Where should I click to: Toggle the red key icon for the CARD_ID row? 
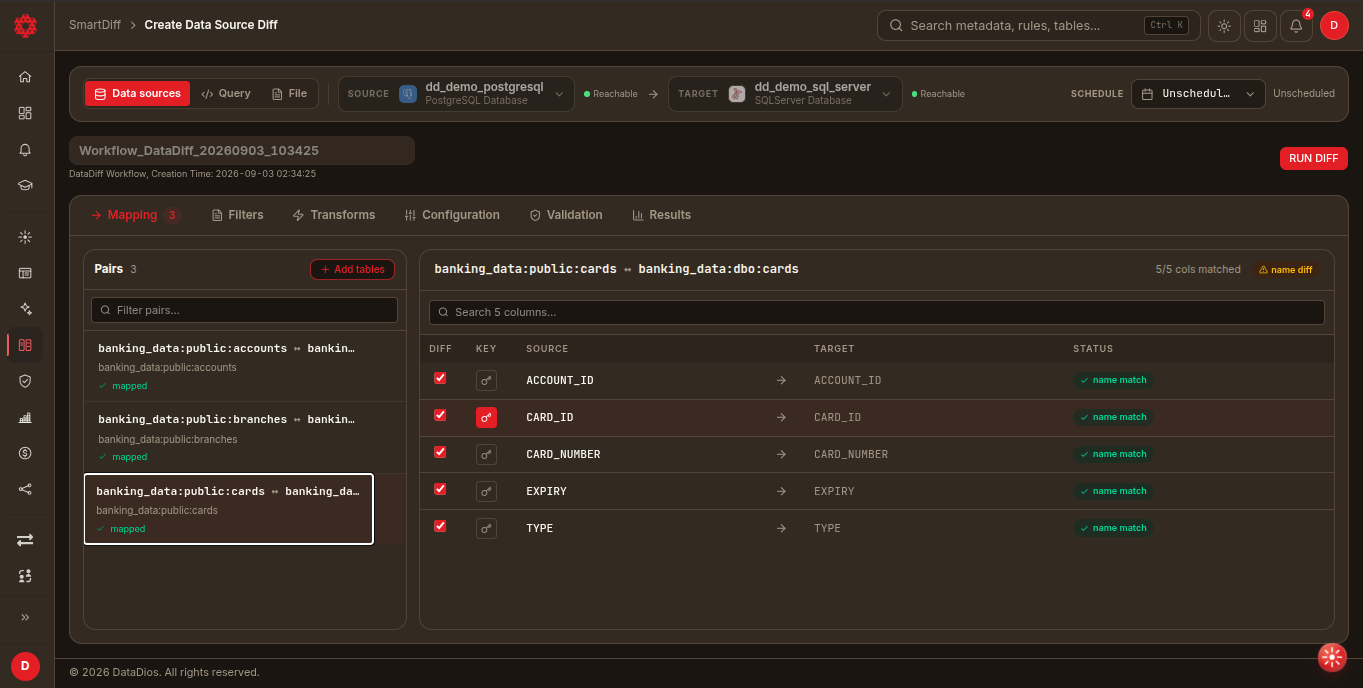pyautogui.click(x=486, y=417)
